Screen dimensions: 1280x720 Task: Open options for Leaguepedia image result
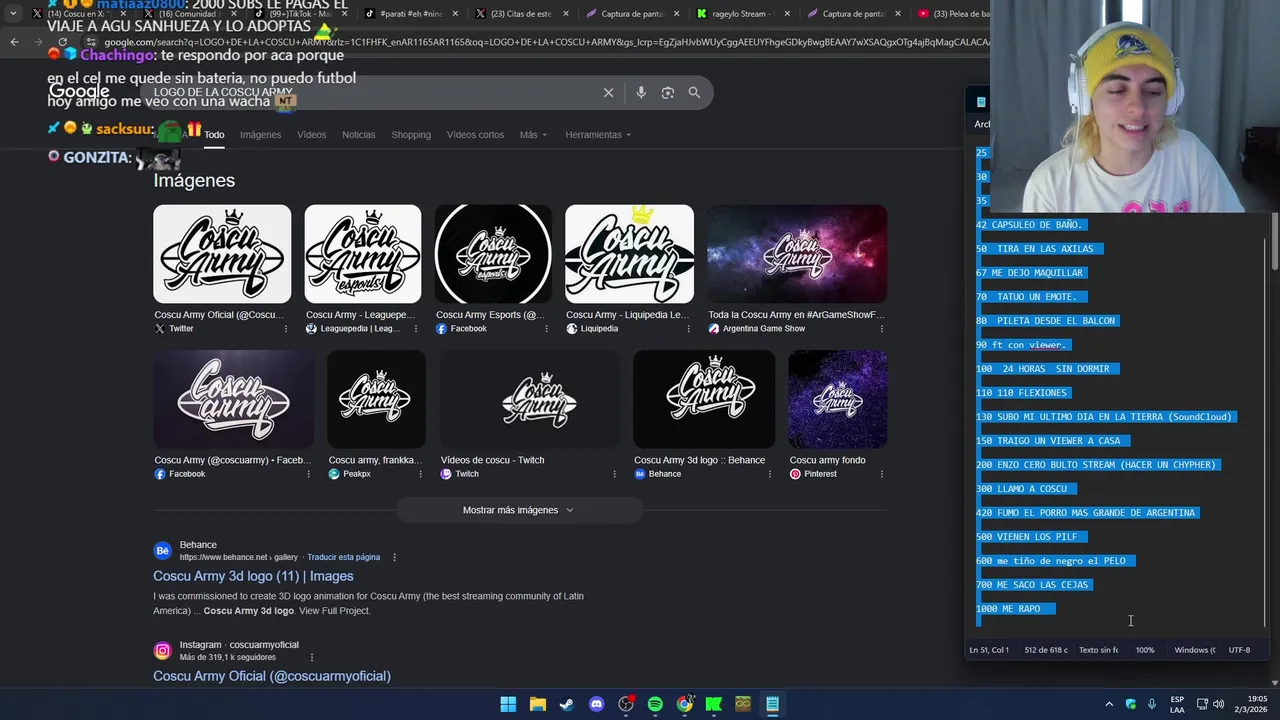[x=415, y=329]
